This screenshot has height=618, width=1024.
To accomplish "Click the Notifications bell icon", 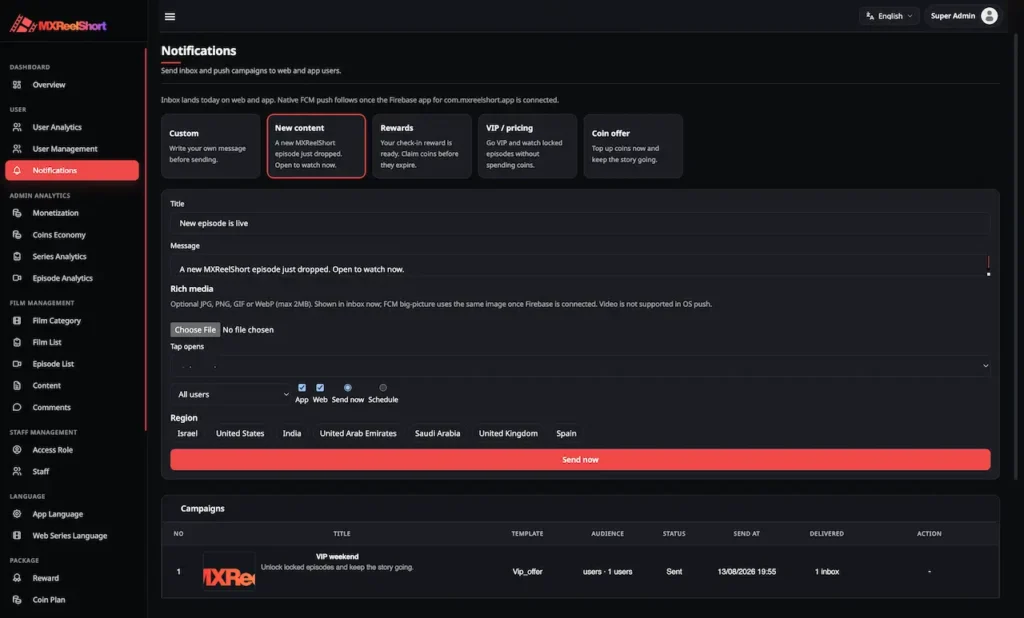I will click(x=17, y=171).
